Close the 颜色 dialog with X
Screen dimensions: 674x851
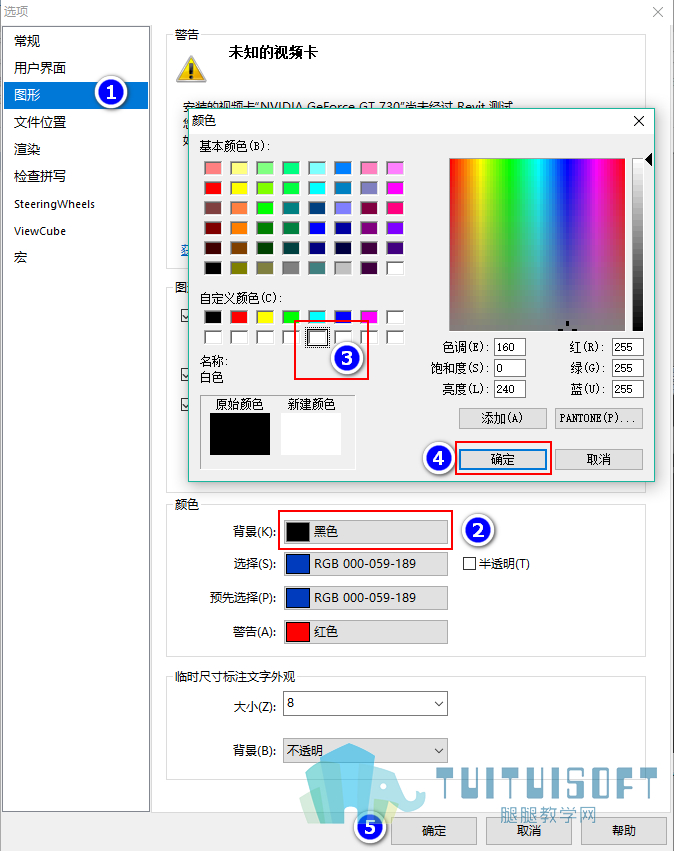[639, 121]
